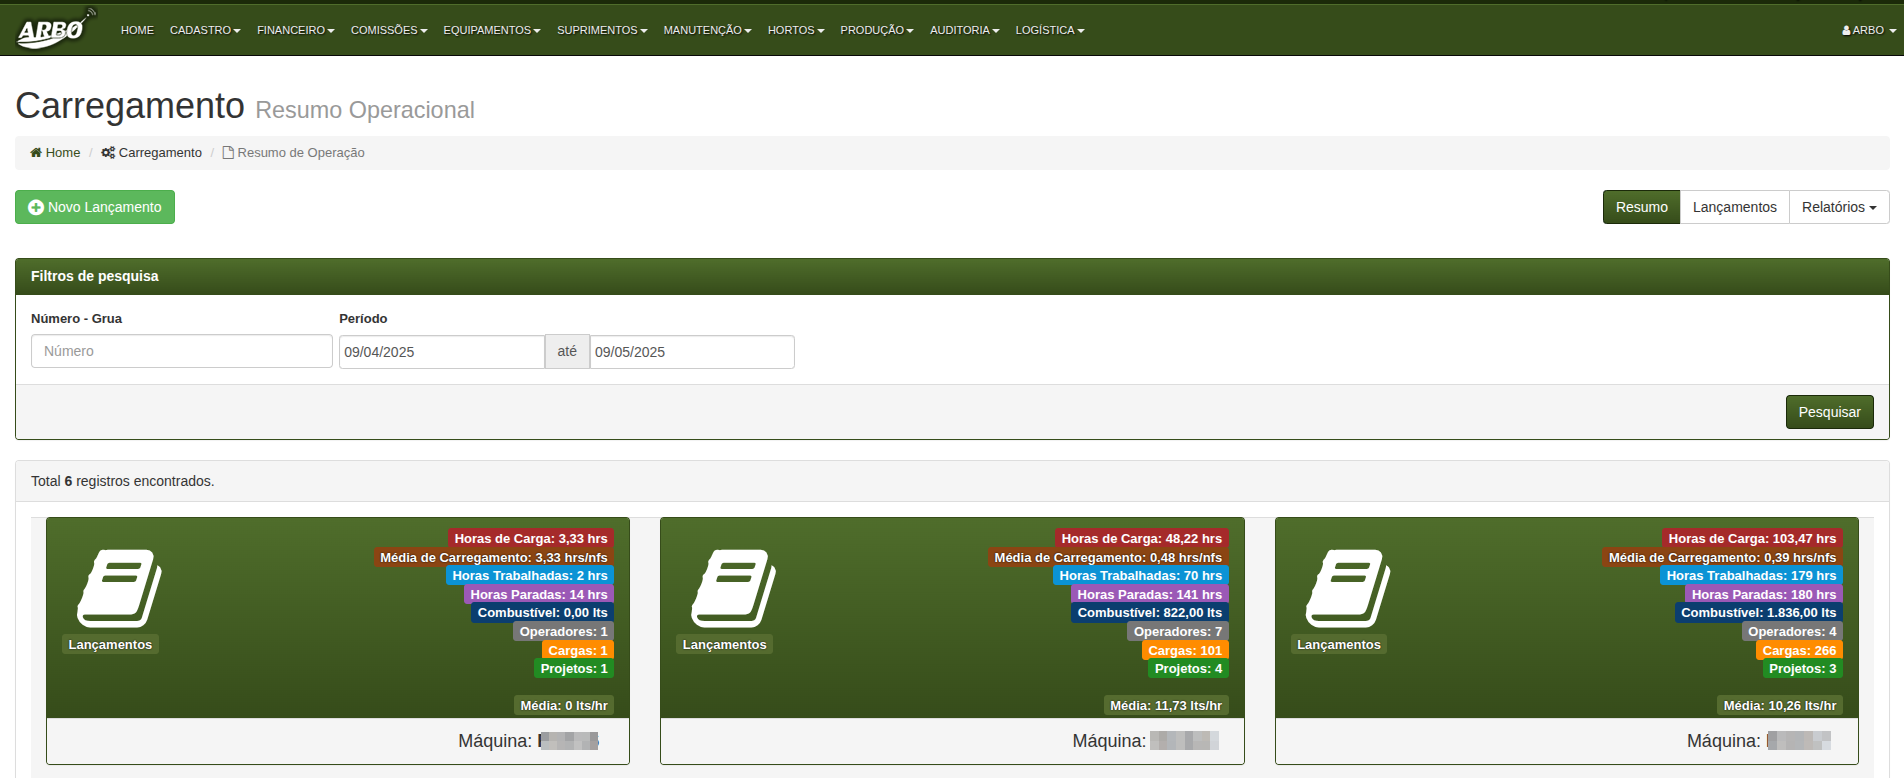Click the first card's book Lançamentos icon
1904x778 pixels.
point(119,588)
